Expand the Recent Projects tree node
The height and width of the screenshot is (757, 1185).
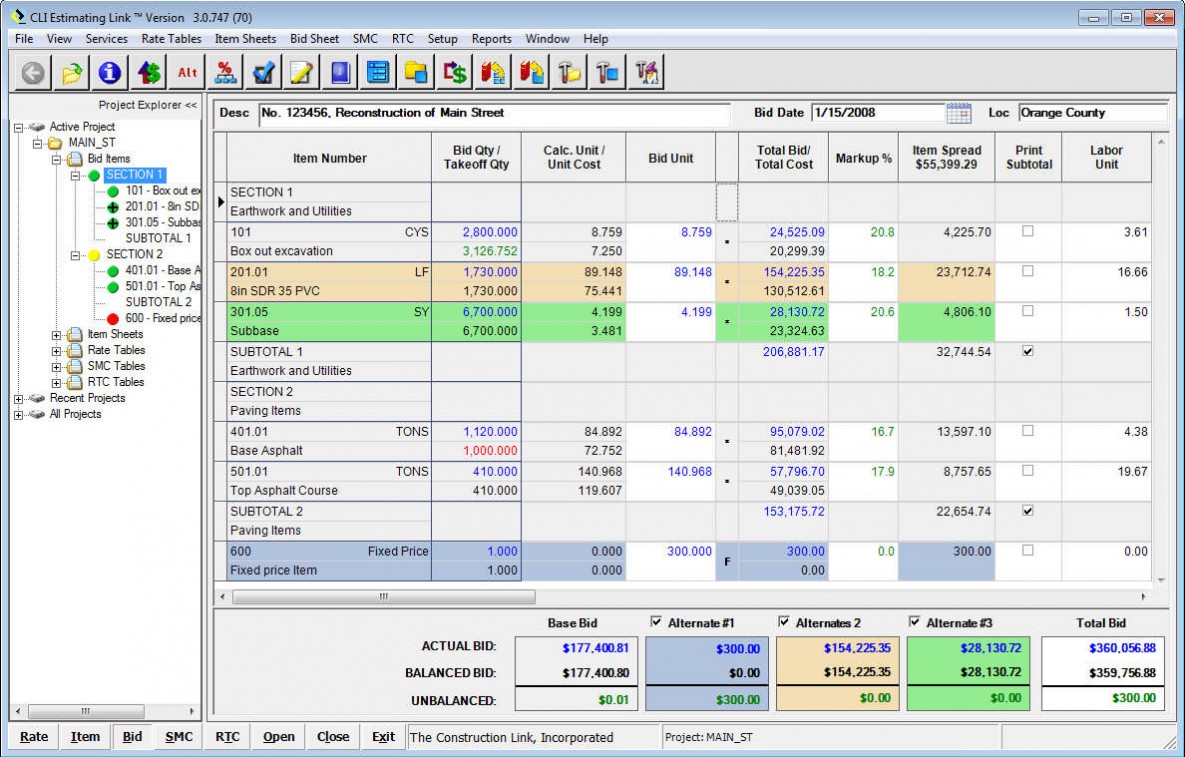pyautogui.click(x=19, y=399)
